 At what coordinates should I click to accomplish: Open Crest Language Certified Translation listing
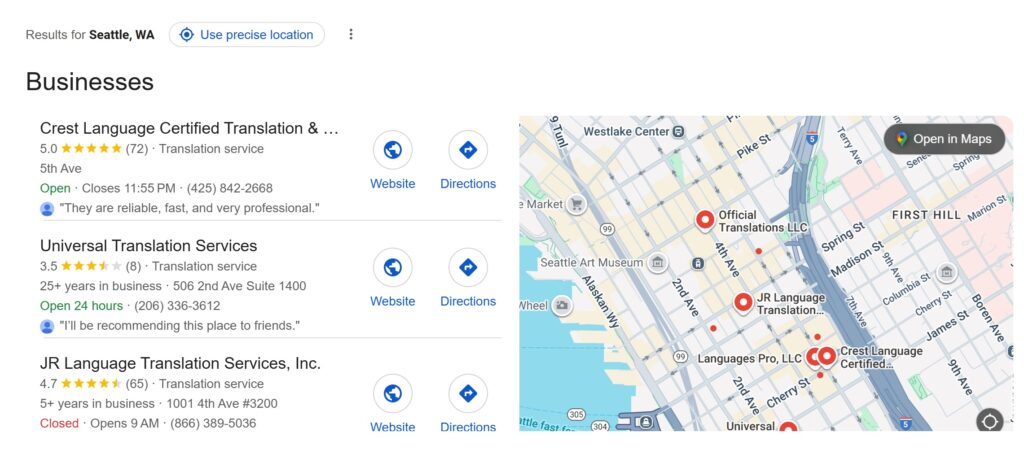pos(189,128)
